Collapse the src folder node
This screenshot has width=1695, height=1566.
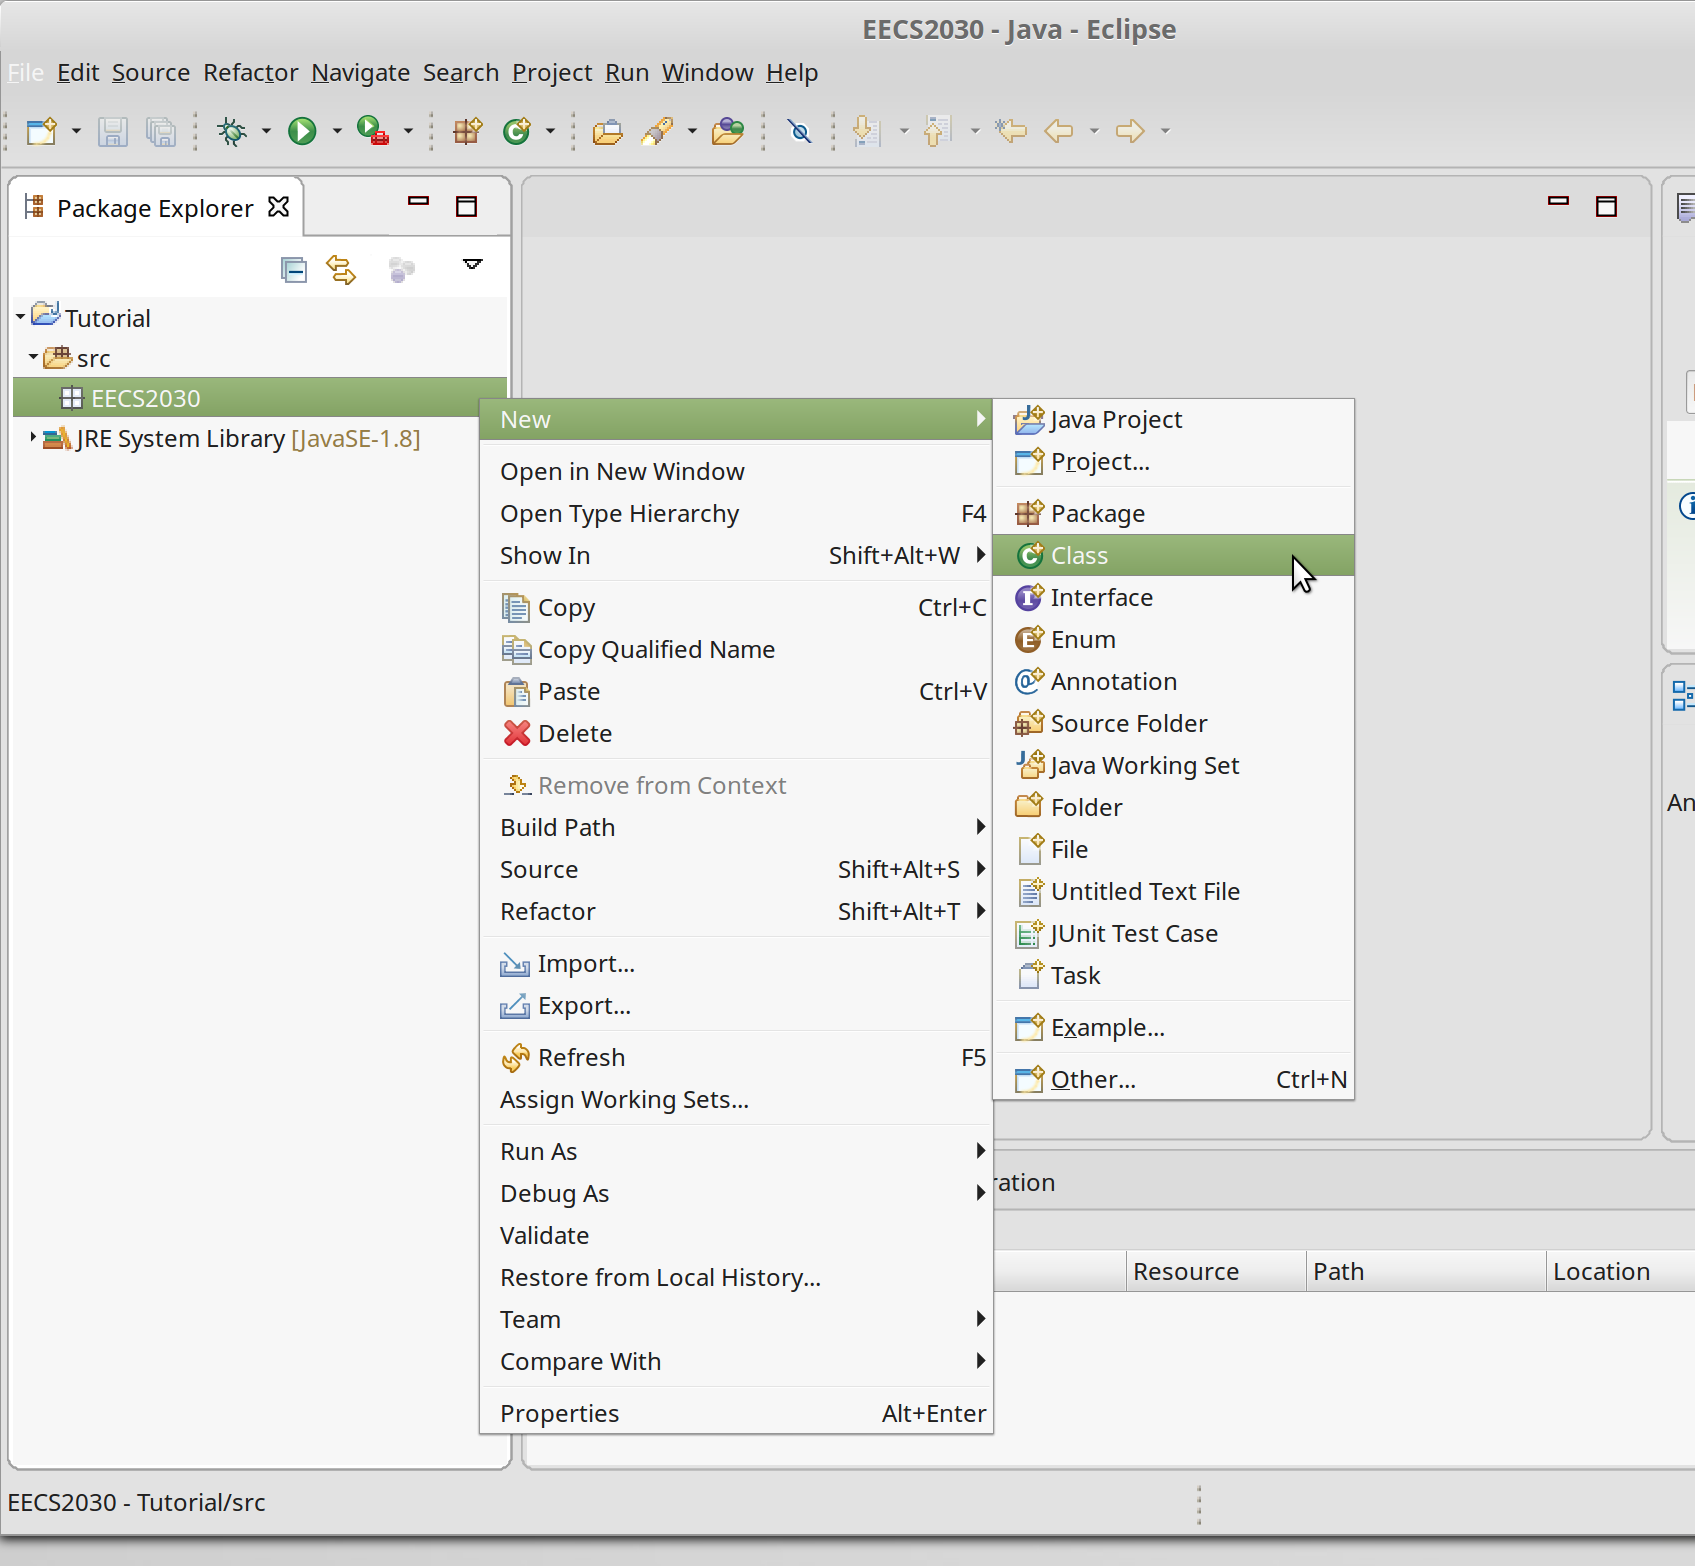(x=33, y=356)
